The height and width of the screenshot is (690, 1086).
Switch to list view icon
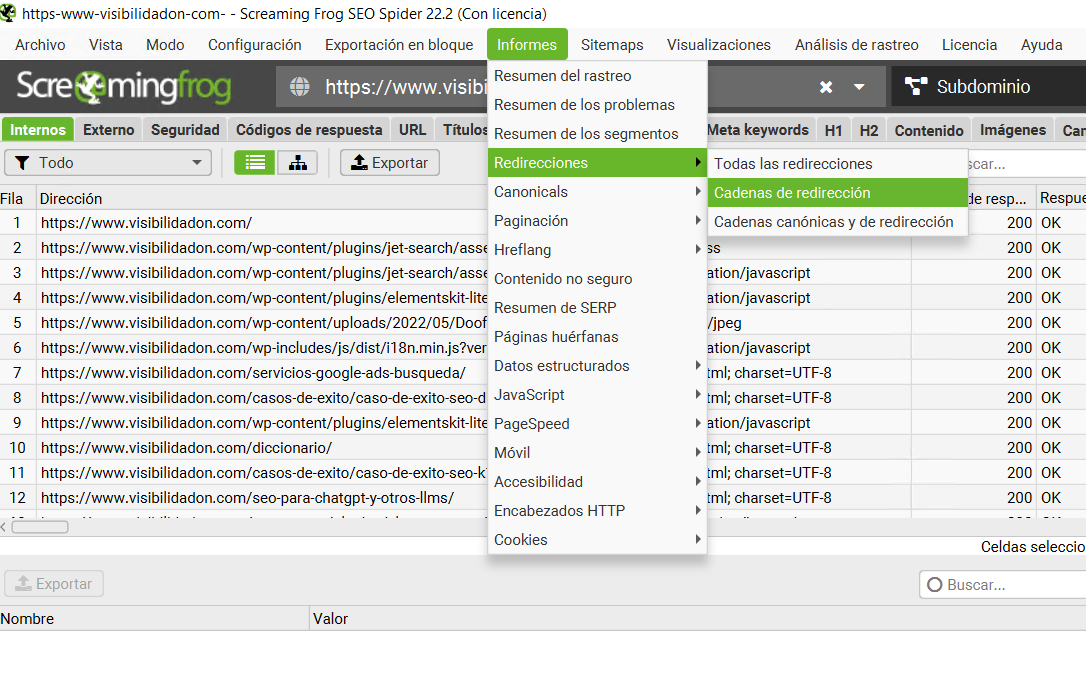255,163
